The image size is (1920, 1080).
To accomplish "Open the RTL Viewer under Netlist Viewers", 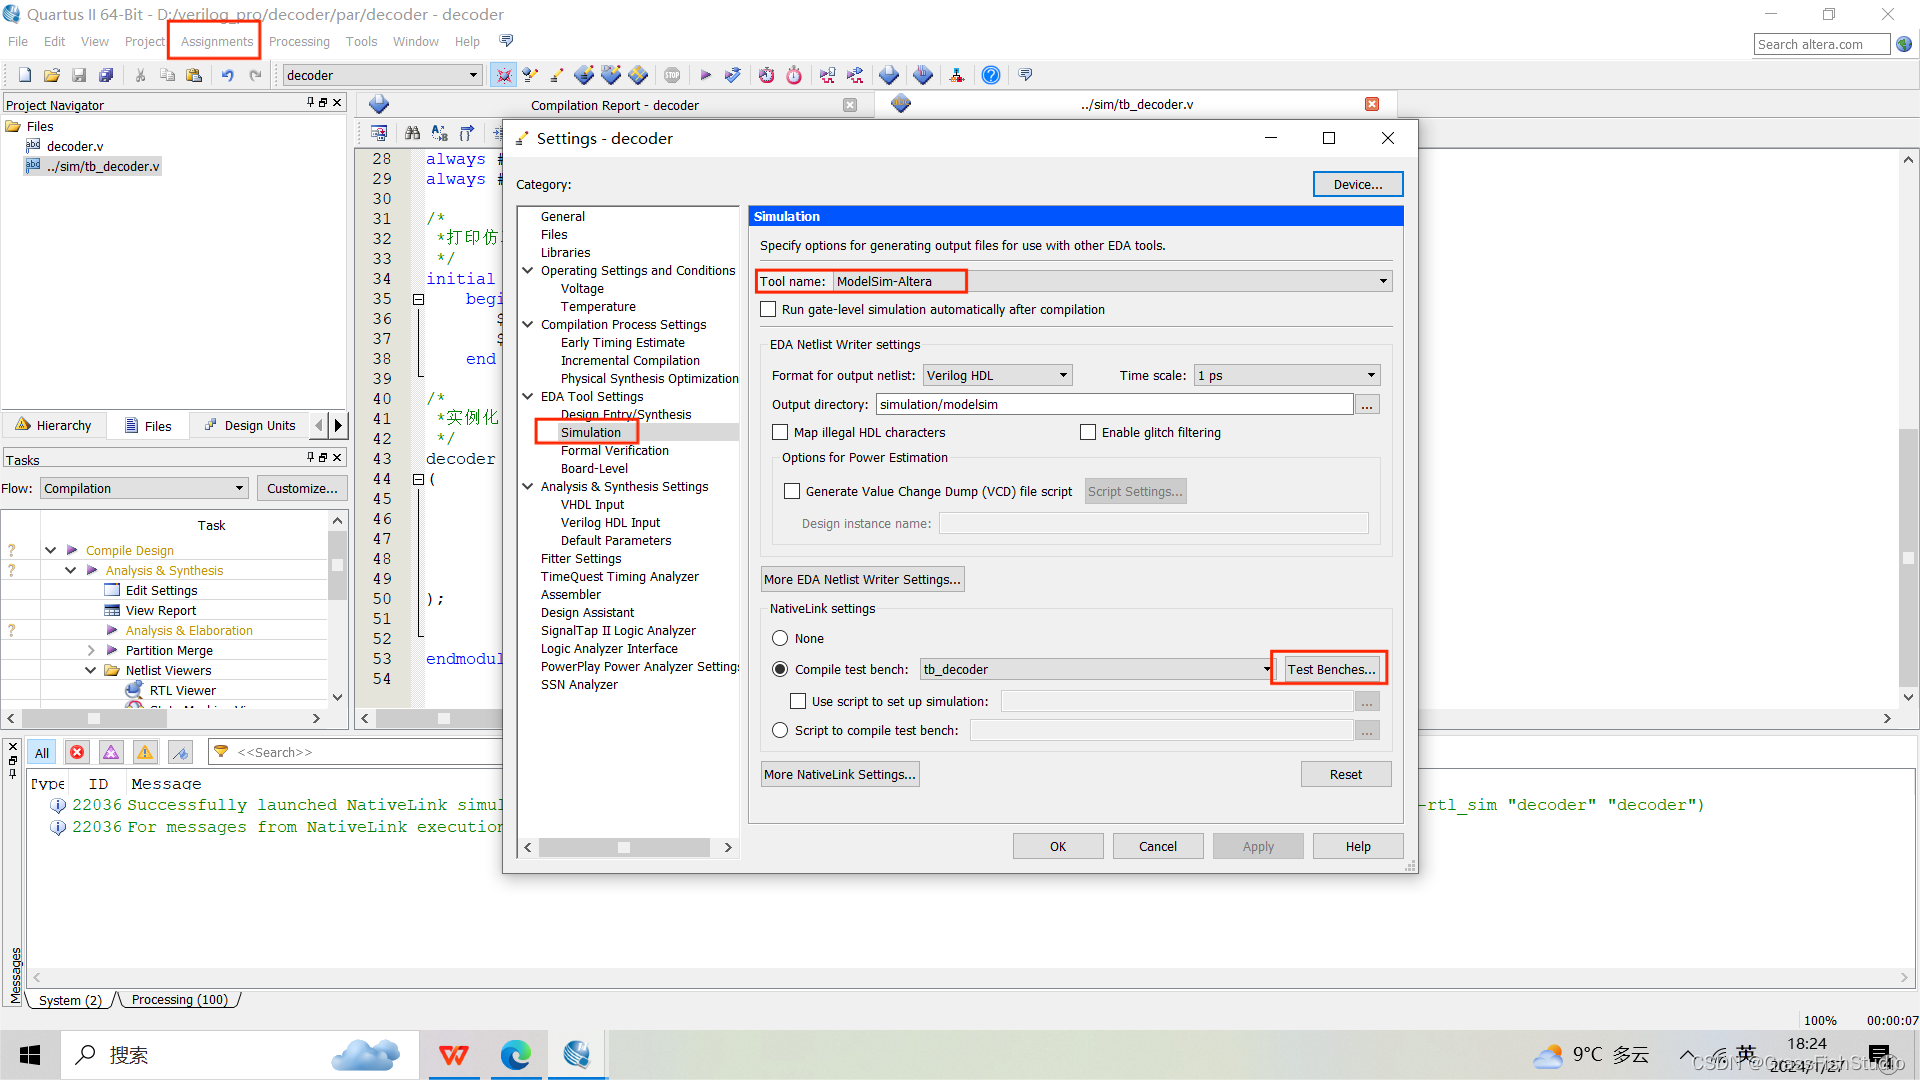I will click(183, 690).
